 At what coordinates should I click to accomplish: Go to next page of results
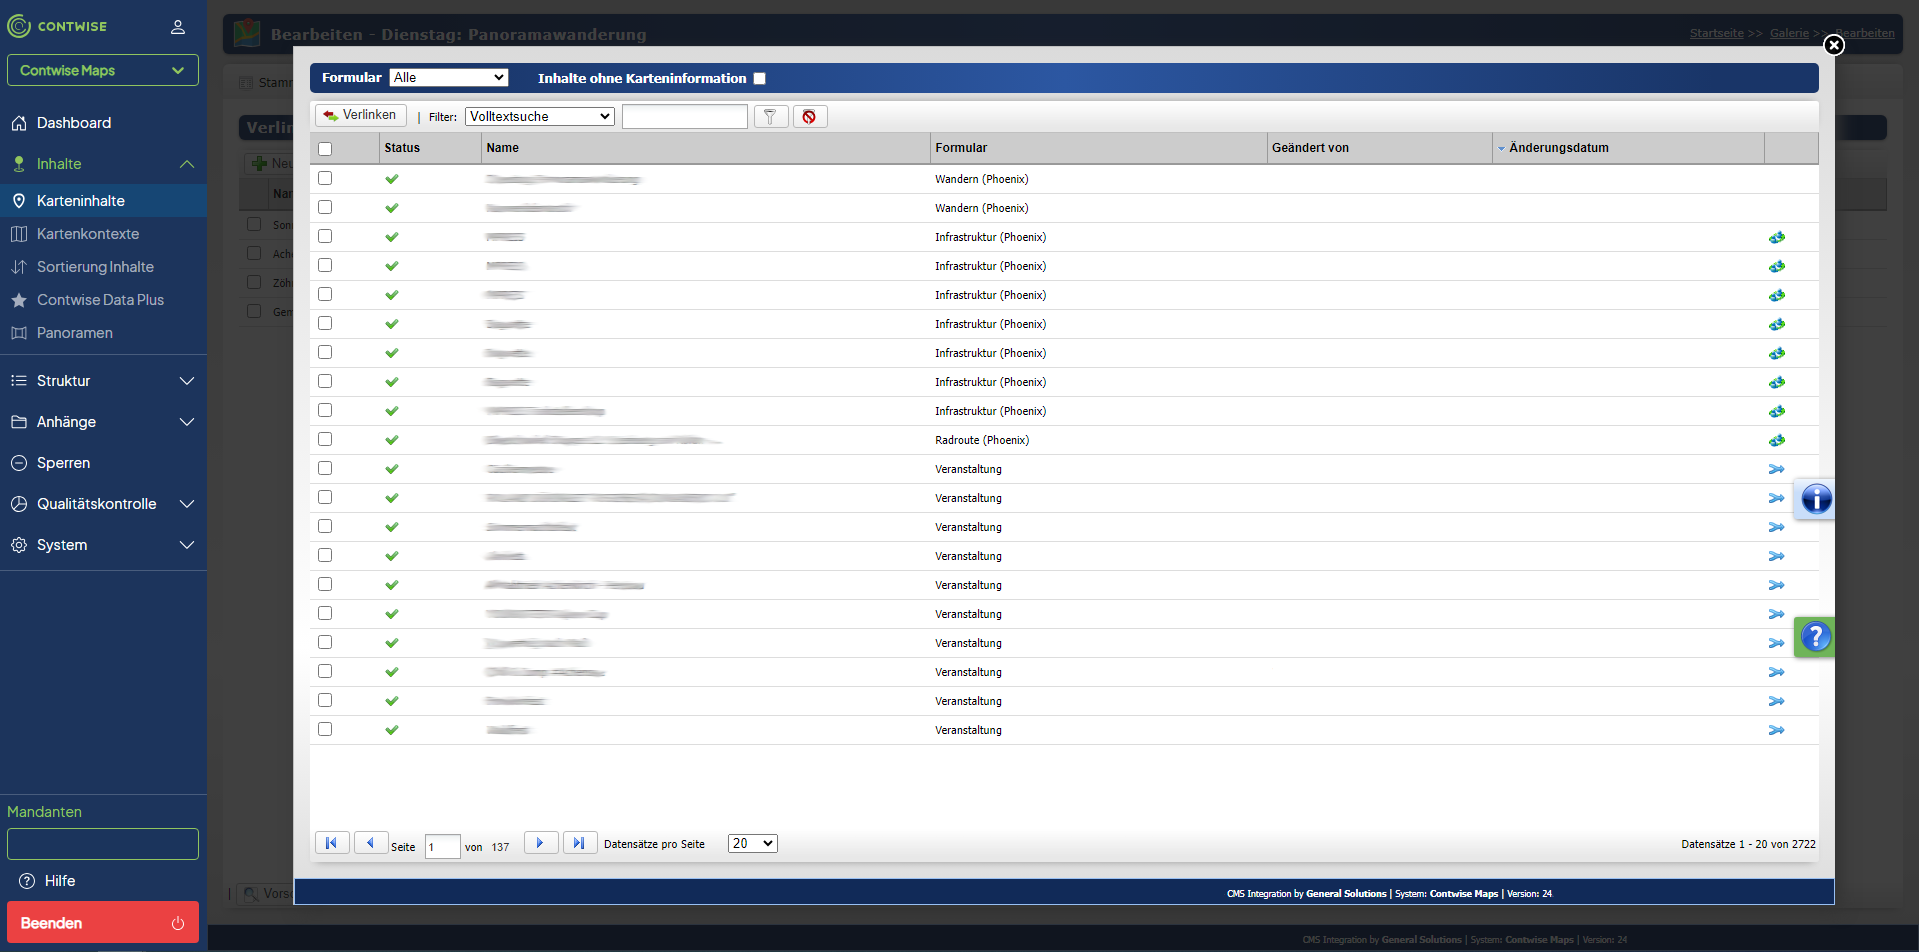(541, 843)
